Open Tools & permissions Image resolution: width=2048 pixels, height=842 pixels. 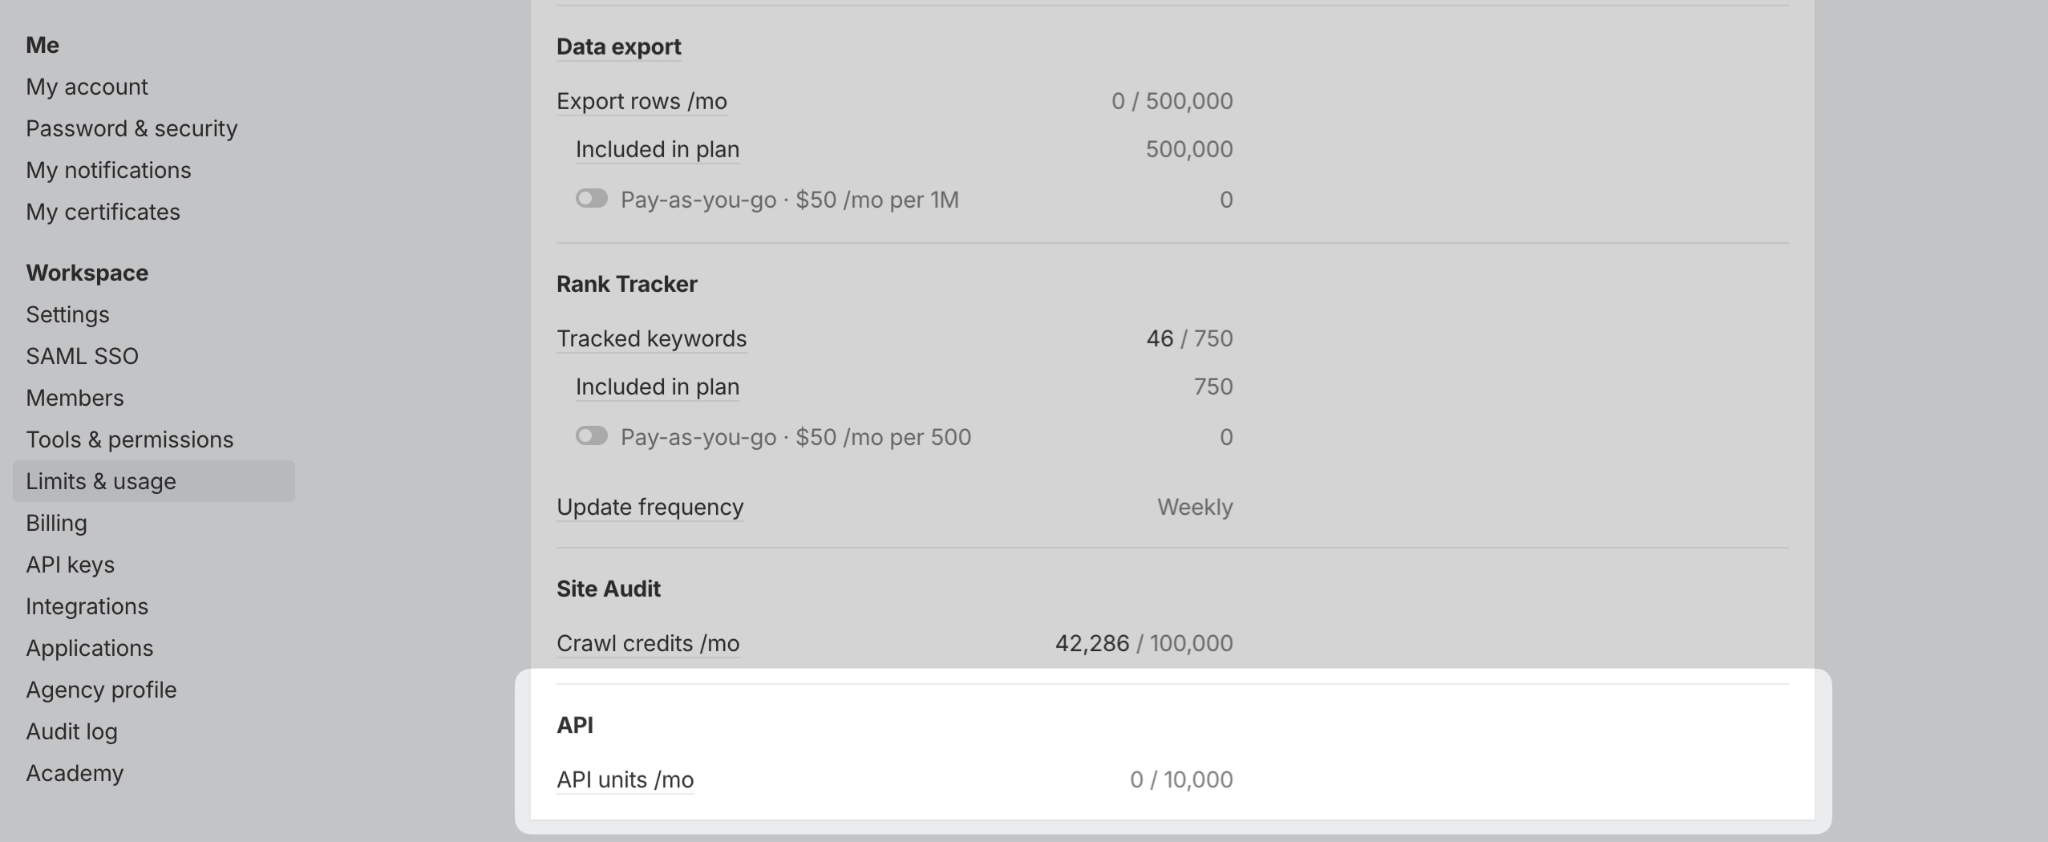[130, 439]
